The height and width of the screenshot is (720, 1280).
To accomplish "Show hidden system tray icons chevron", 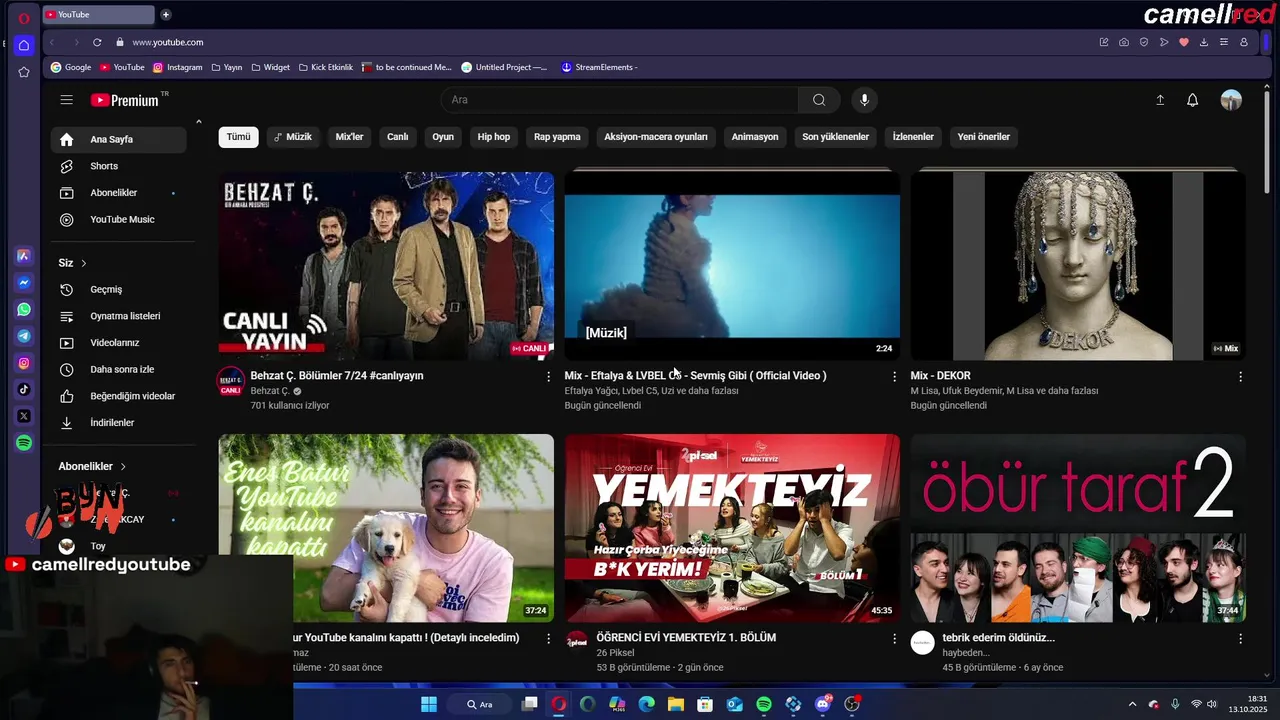I will point(1132,704).
